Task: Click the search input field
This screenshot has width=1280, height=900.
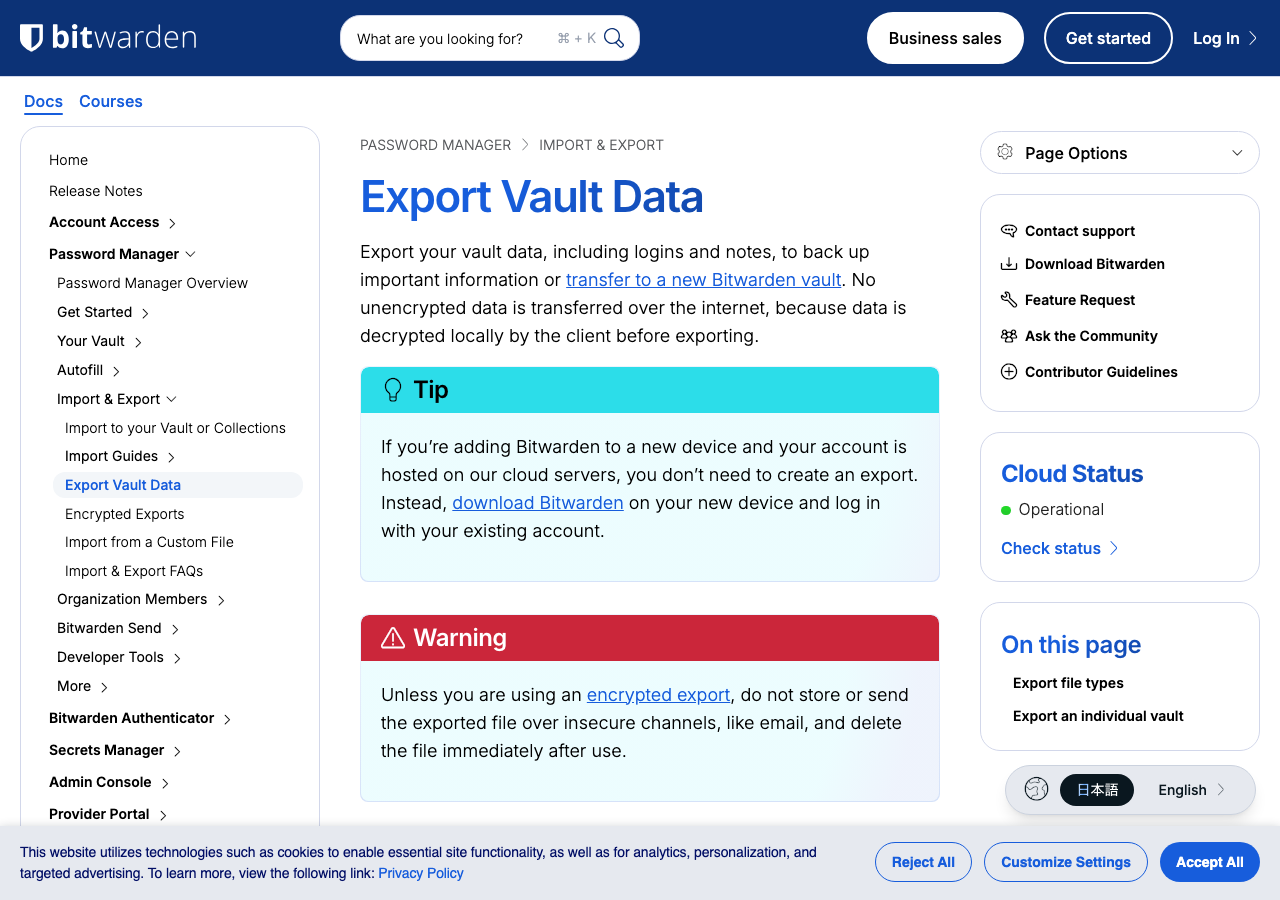Action: pos(490,38)
